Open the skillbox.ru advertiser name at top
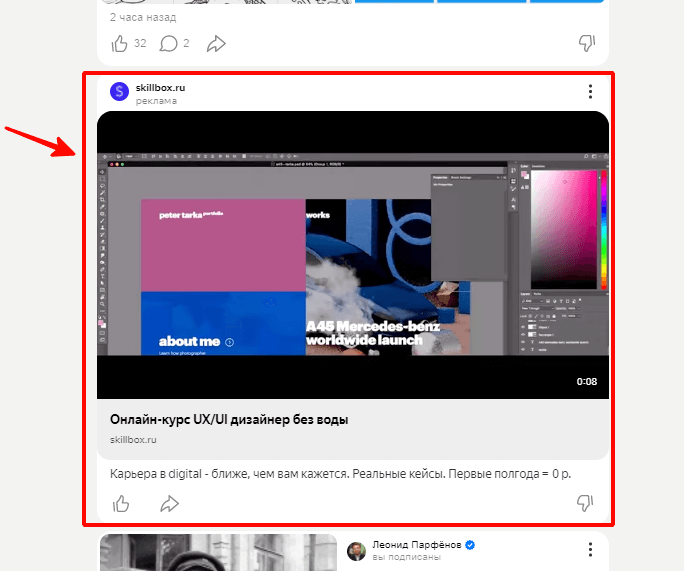Image resolution: width=684 pixels, height=571 pixels. pyautogui.click(x=160, y=87)
